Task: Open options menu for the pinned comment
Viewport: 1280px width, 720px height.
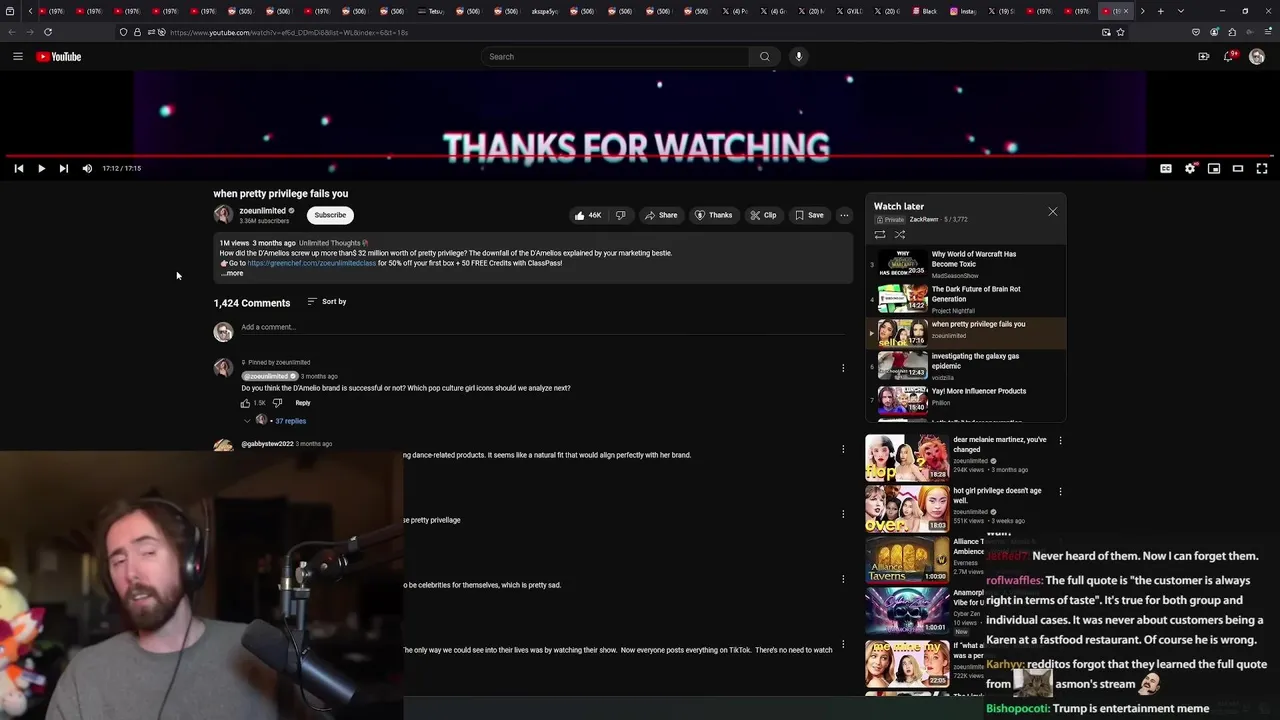Action: [843, 368]
